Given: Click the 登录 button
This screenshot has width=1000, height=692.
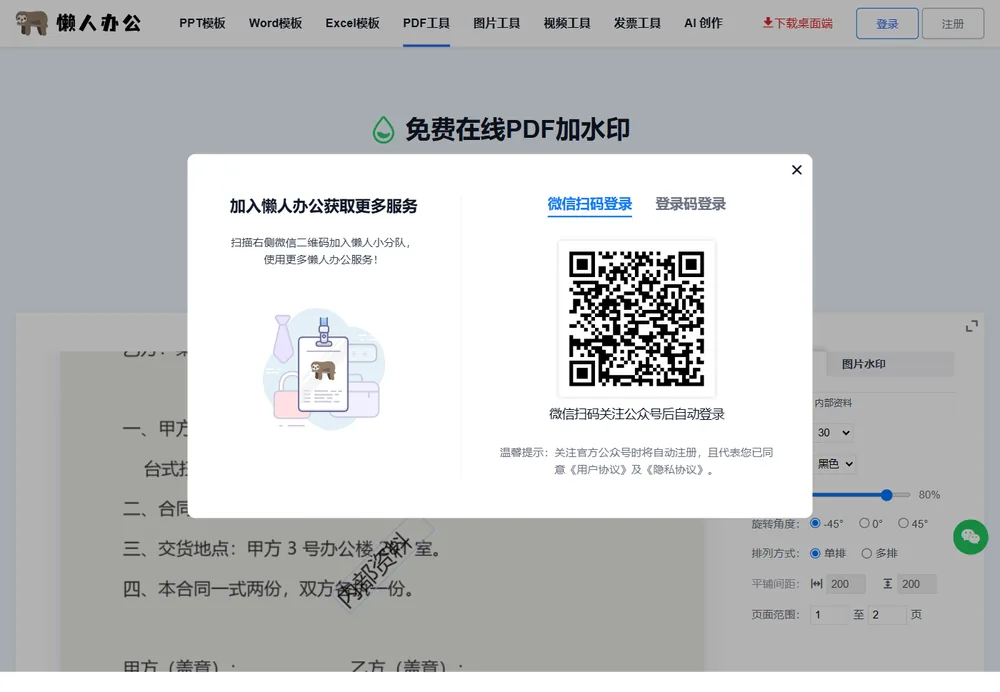Looking at the screenshot, I should point(887,24).
